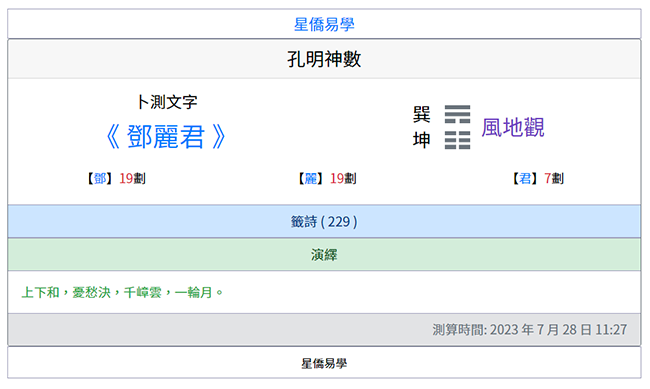Screen dimensions: 650x389
Task: Click the 坤 lower trigram symbol
Action: 457,140
